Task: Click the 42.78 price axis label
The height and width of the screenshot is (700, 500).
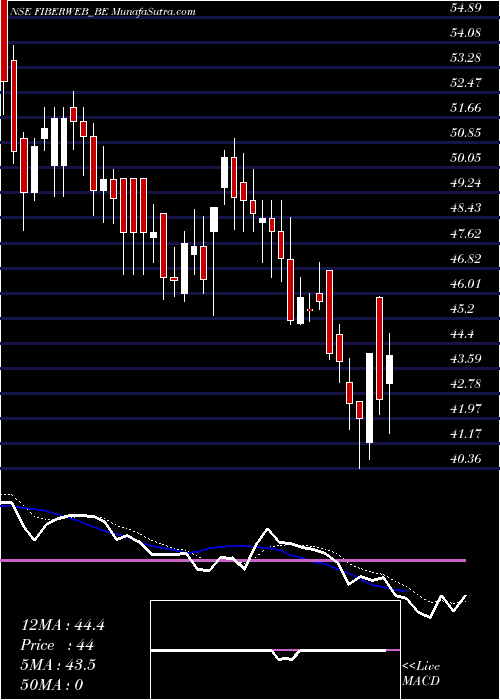Action: coord(466,383)
